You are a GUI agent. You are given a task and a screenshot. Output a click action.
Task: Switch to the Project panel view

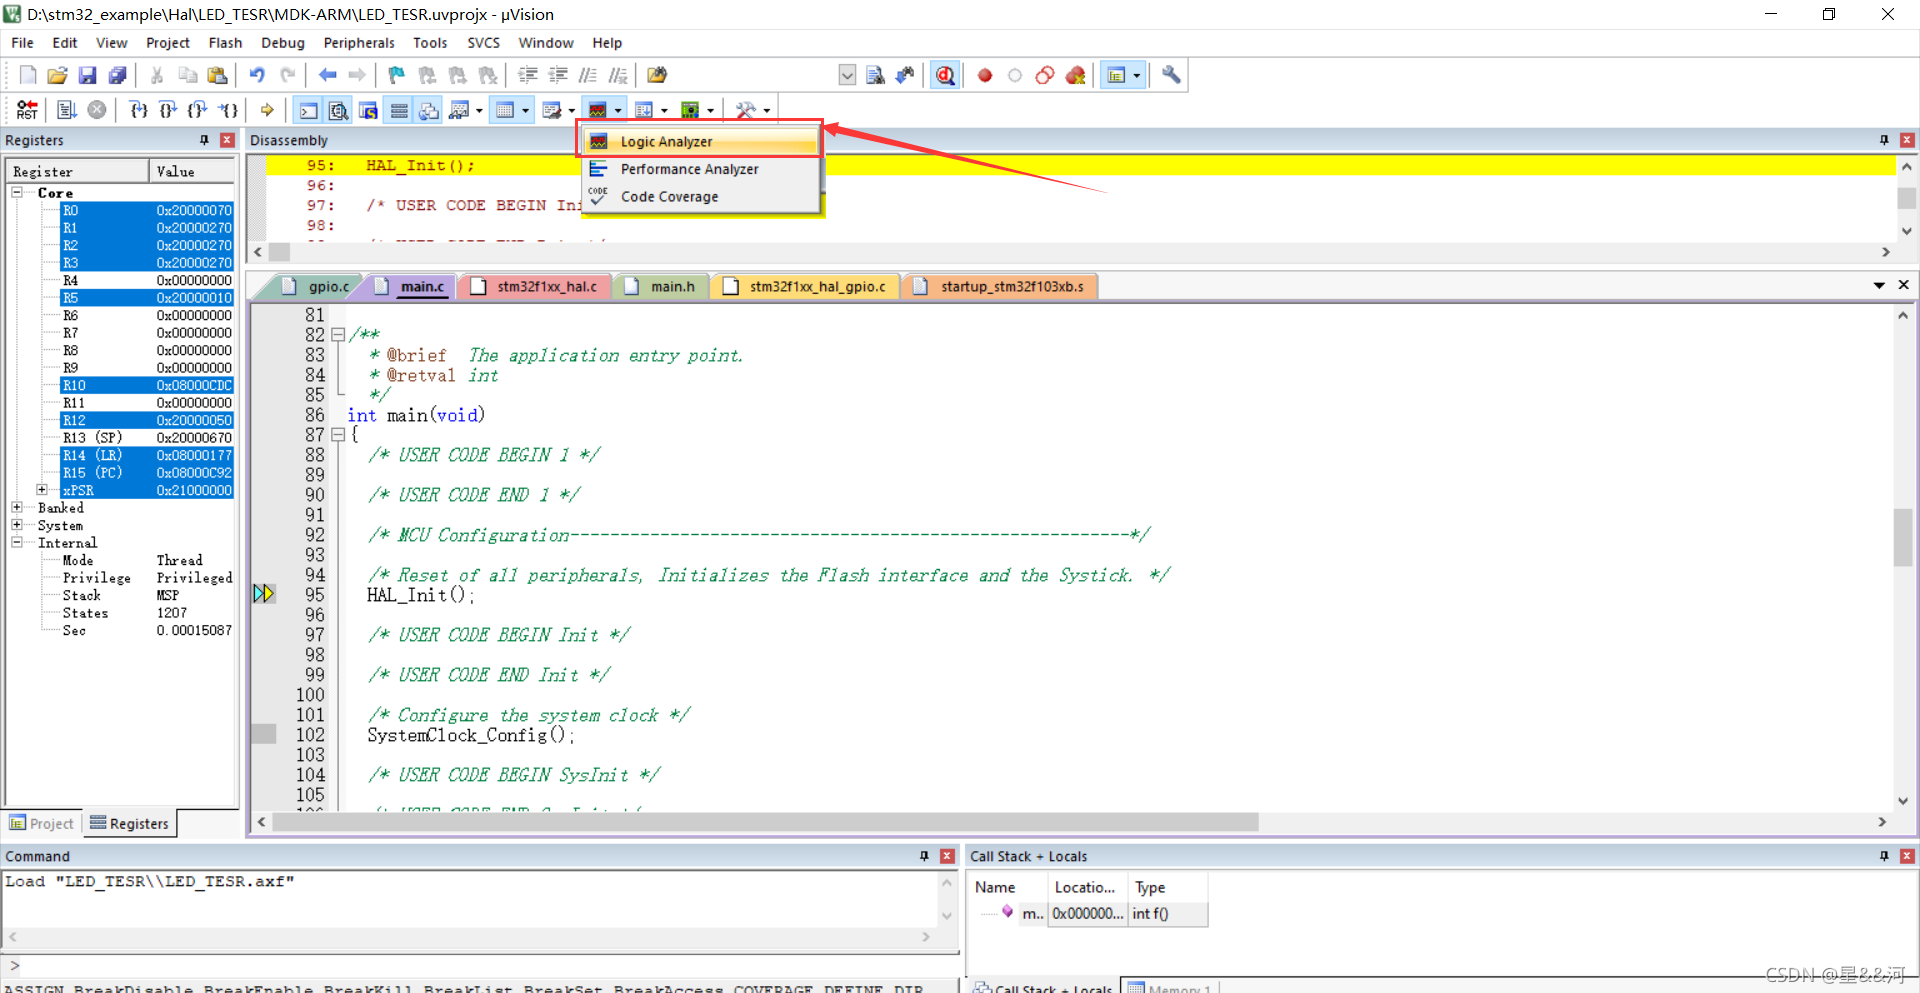(x=41, y=823)
